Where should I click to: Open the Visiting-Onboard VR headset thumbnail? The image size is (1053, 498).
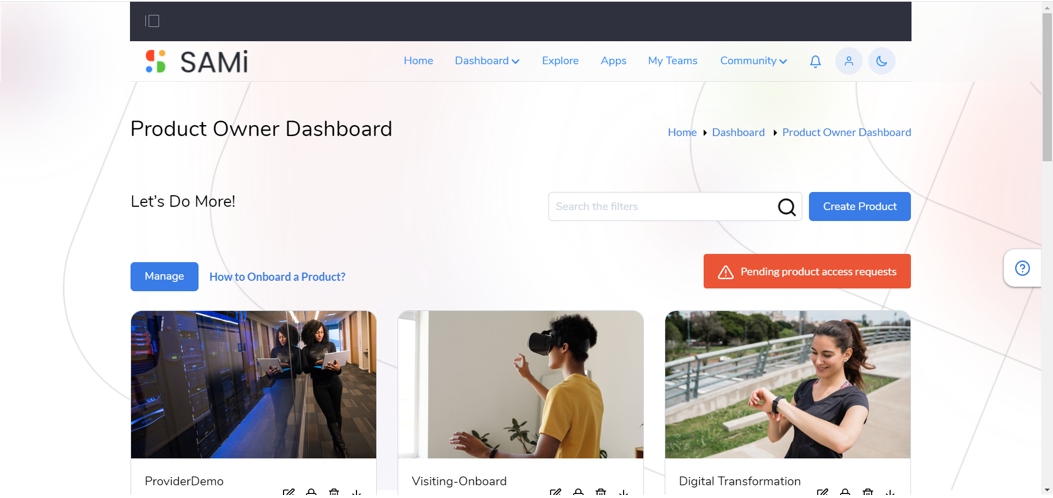pos(520,385)
